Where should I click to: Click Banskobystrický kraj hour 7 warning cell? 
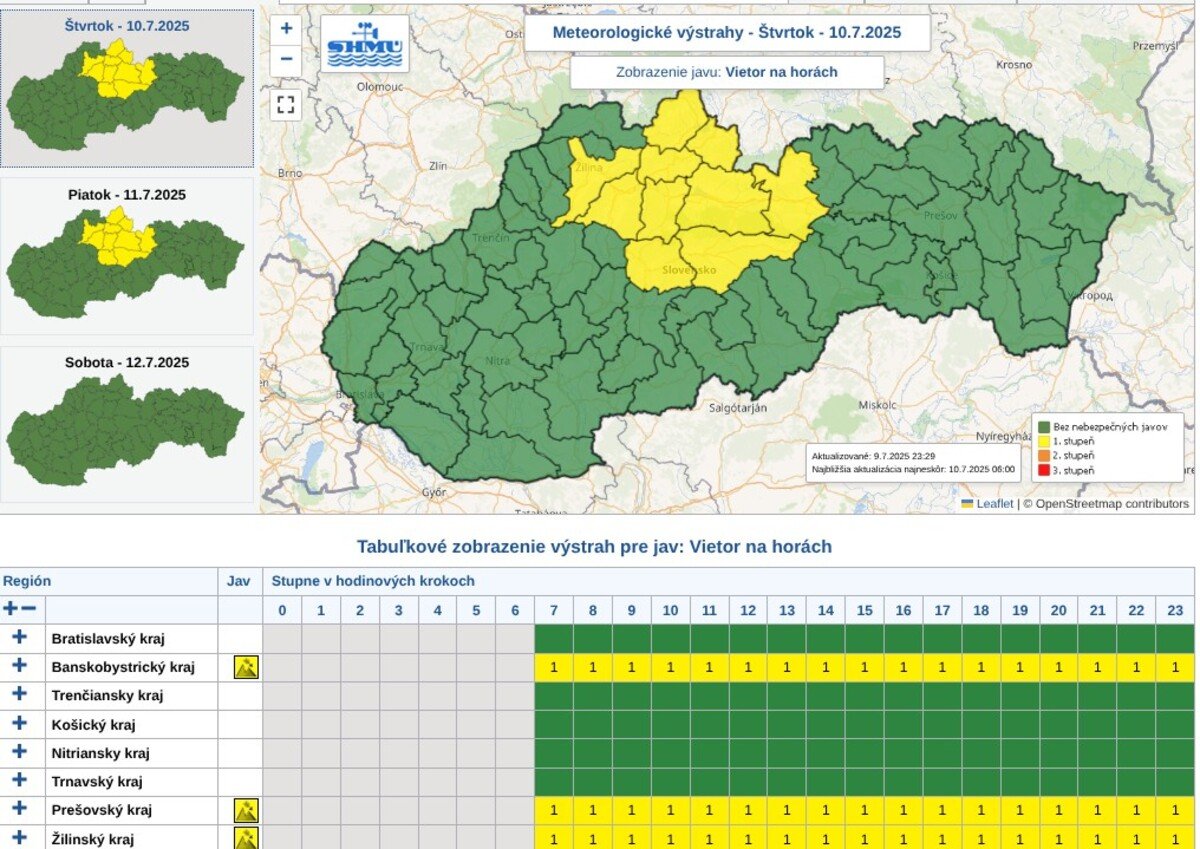(553, 667)
